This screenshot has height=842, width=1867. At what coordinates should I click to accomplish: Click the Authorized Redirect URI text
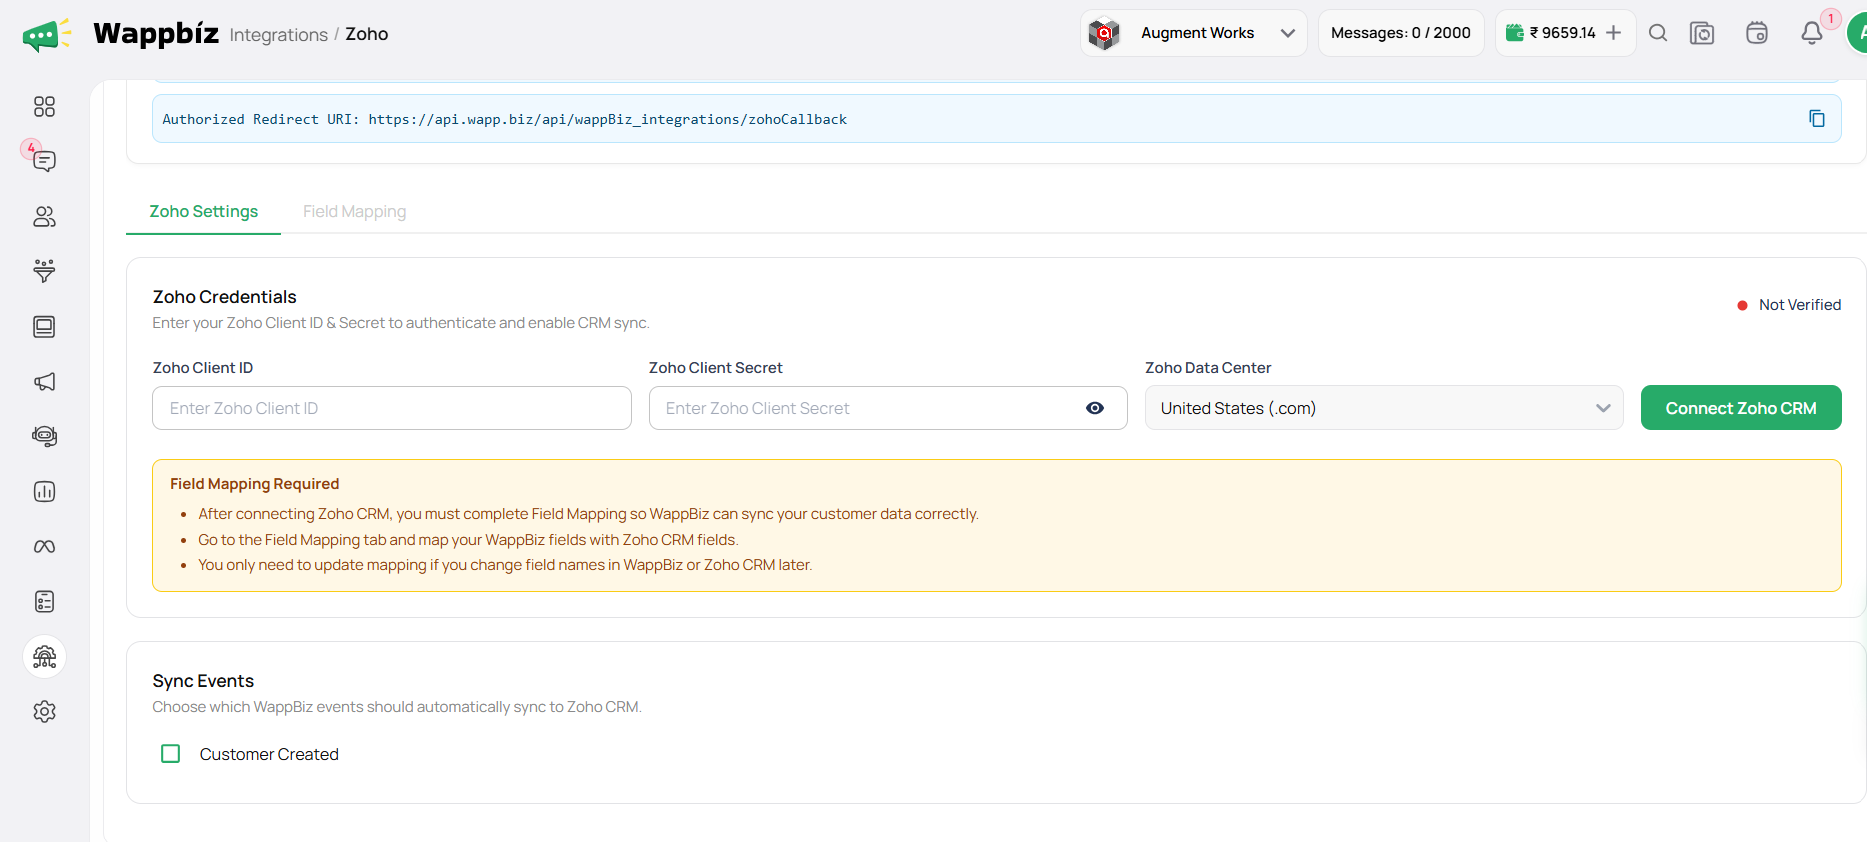[x=505, y=119]
